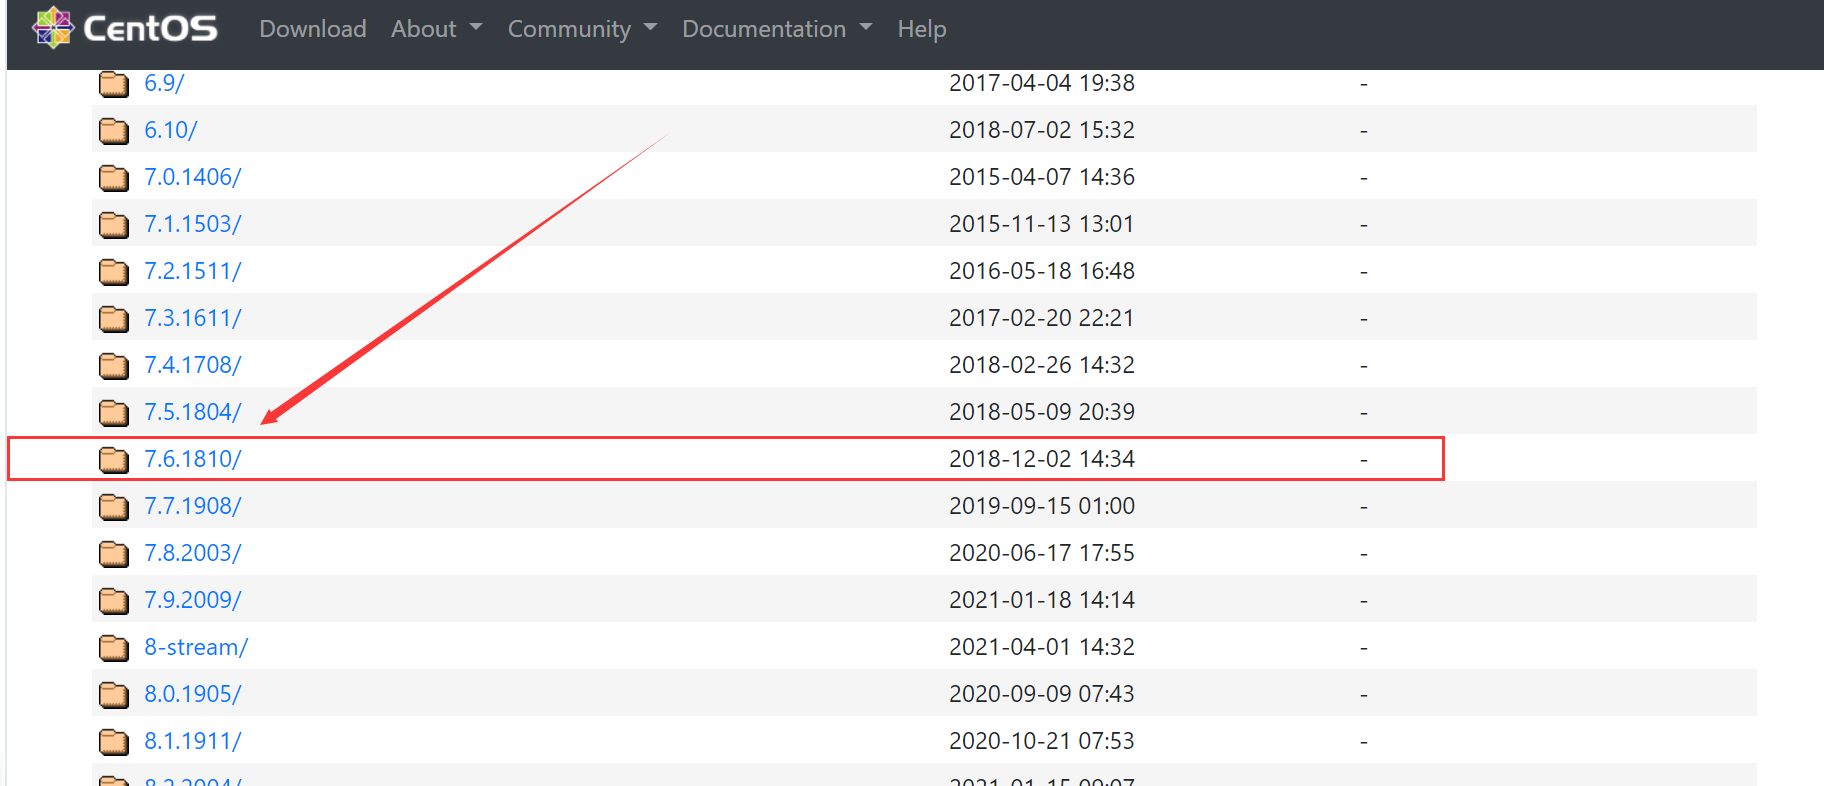Open the 7.1.1503/ directory link
This screenshot has height=786, width=1824.
[193, 224]
